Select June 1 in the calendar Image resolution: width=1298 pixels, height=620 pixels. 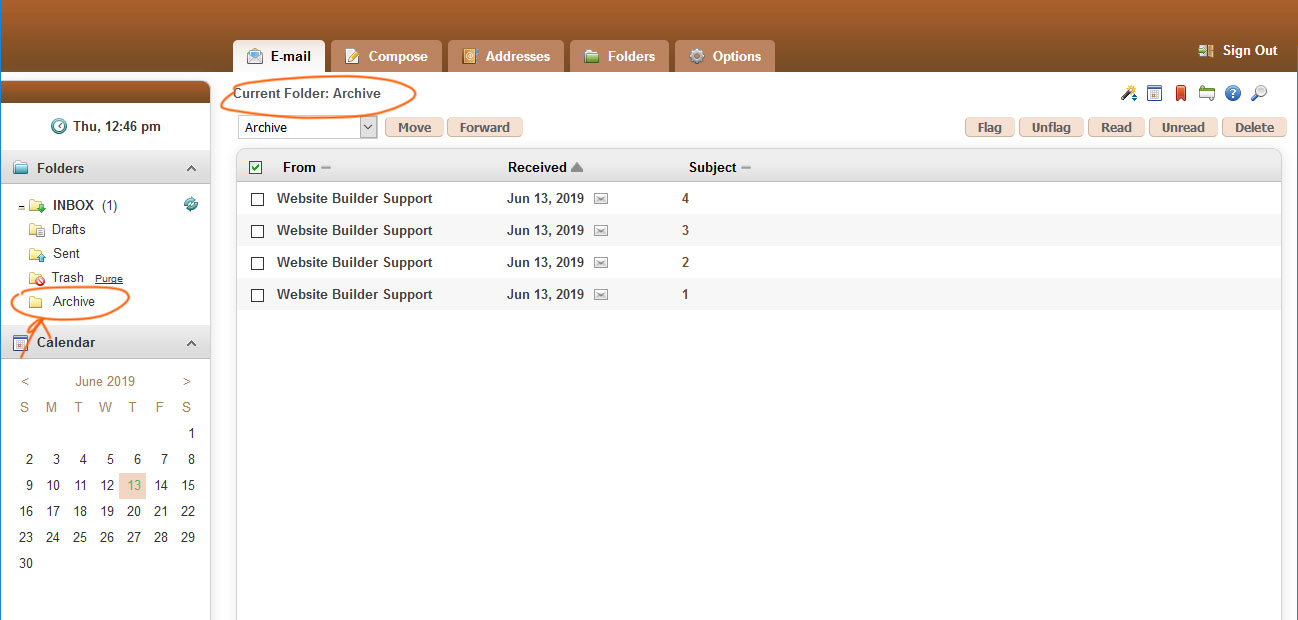point(191,434)
